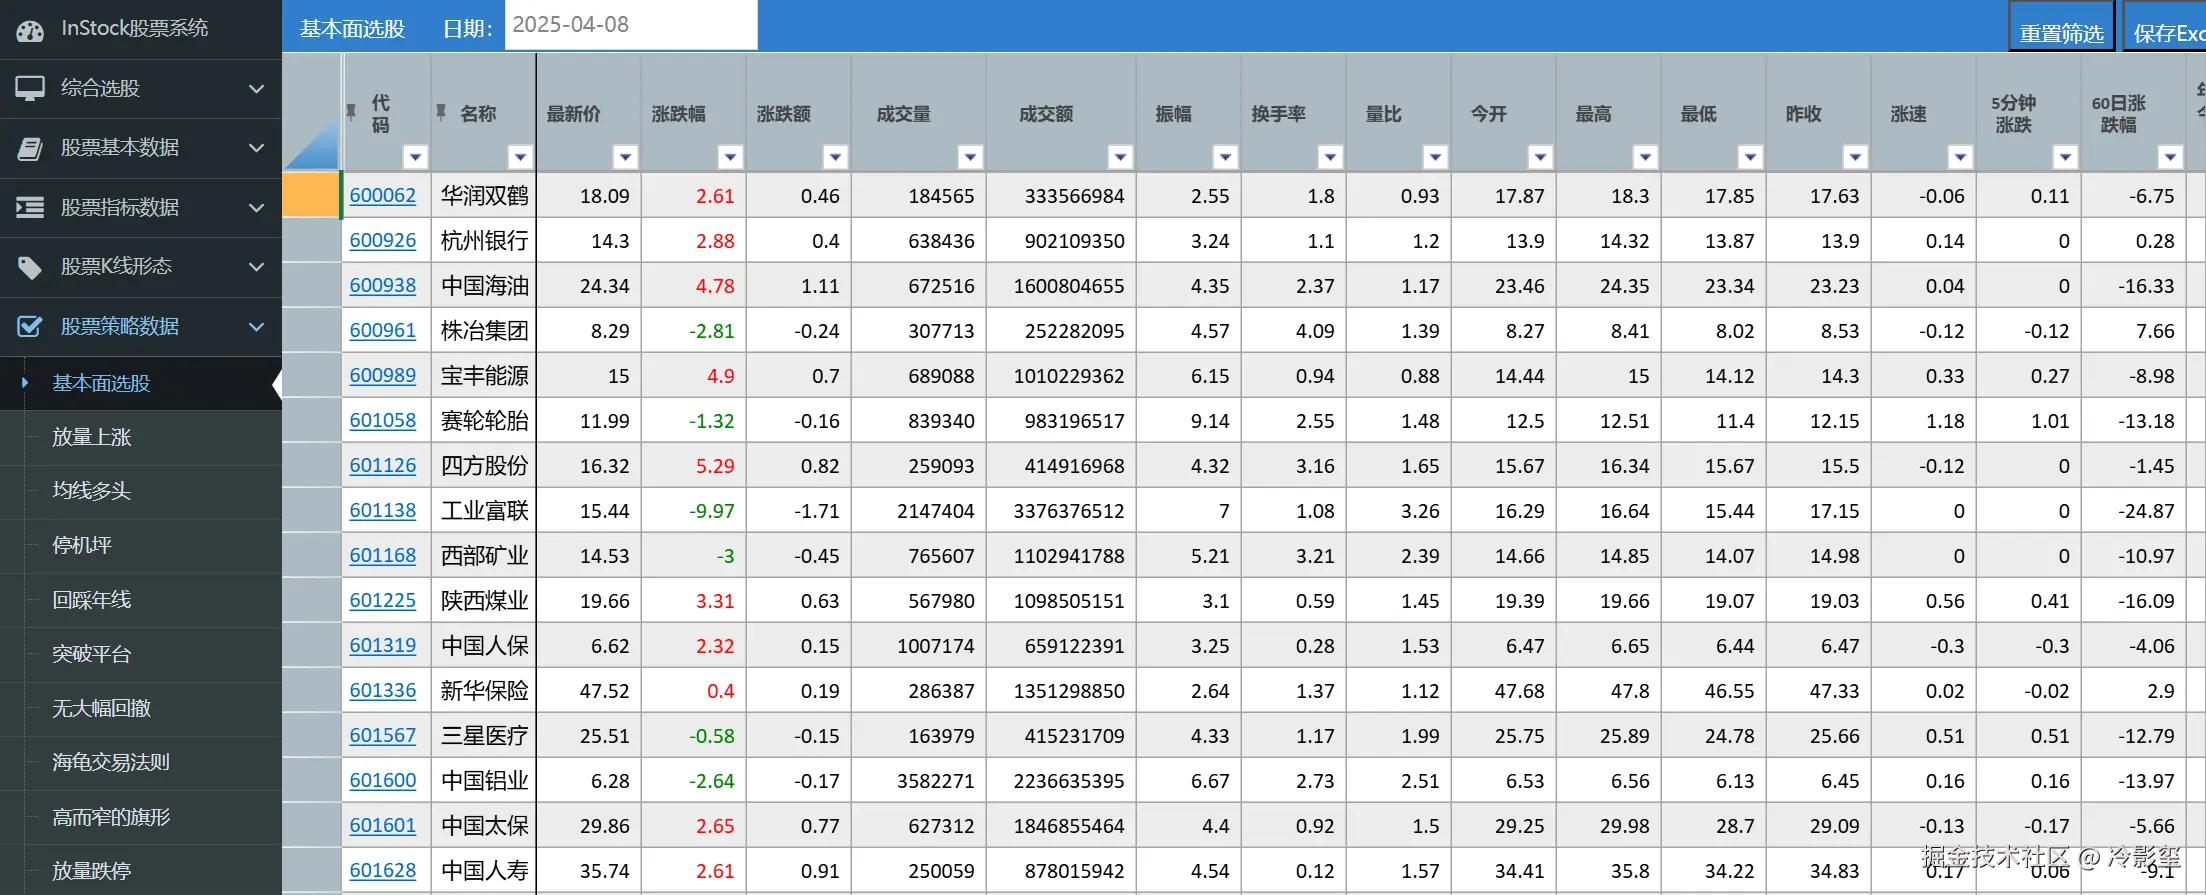Click the checkbox icon beside 股票策略数据
Image resolution: width=2206 pixels, height=895 pixels.
point(30,326)
